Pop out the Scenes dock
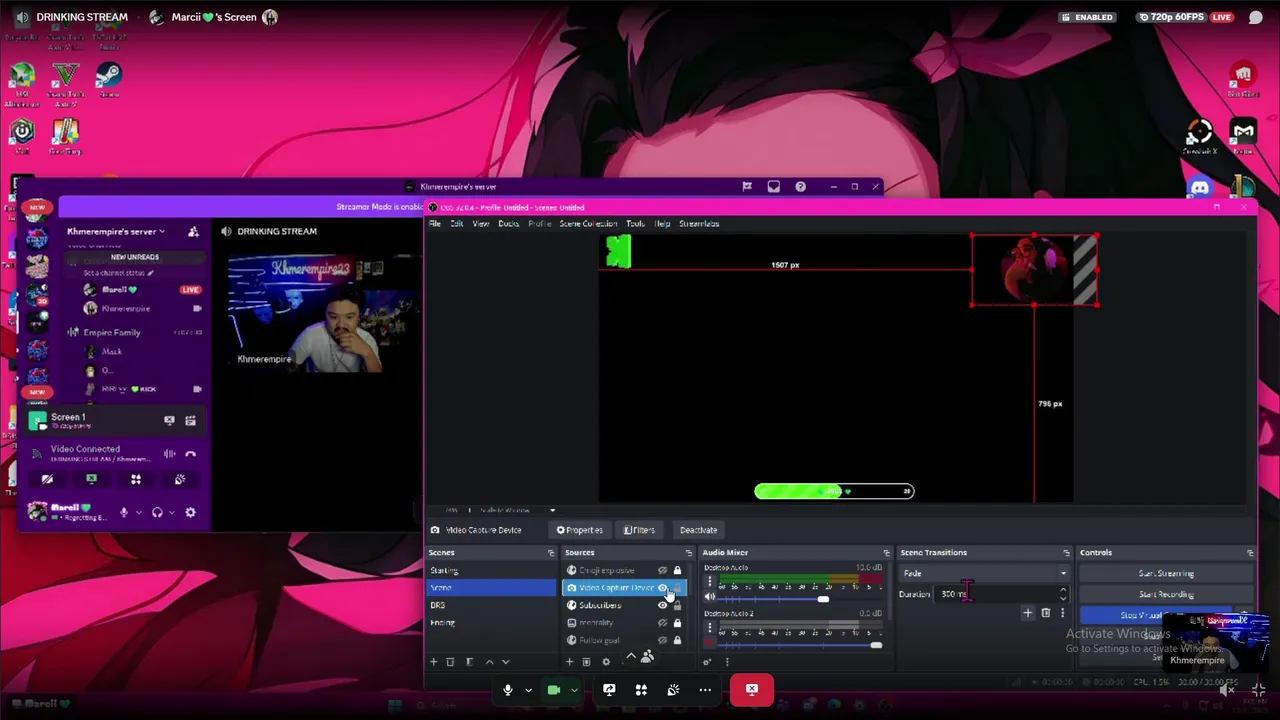This screenshot has width=1280, height=720. (x=550, y=553)
